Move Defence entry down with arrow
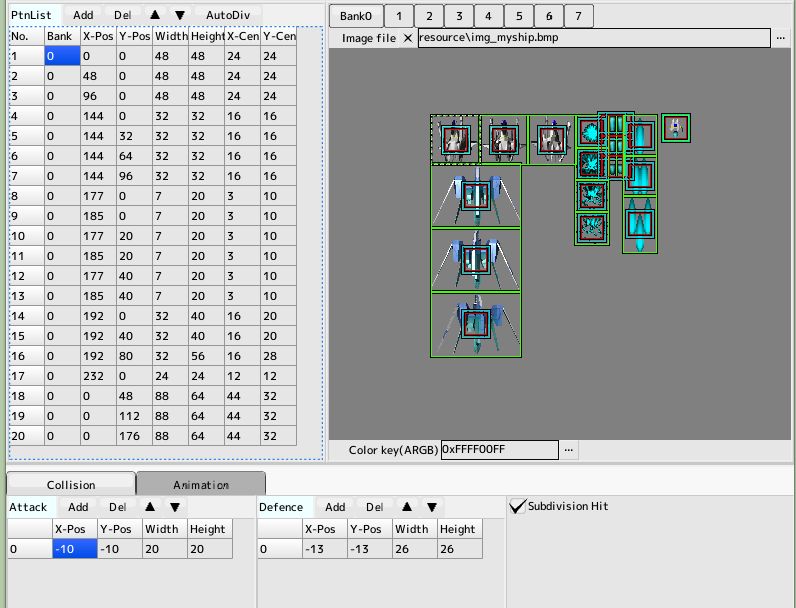The width and height of the screenshot is (796, 608). [432, 507]
